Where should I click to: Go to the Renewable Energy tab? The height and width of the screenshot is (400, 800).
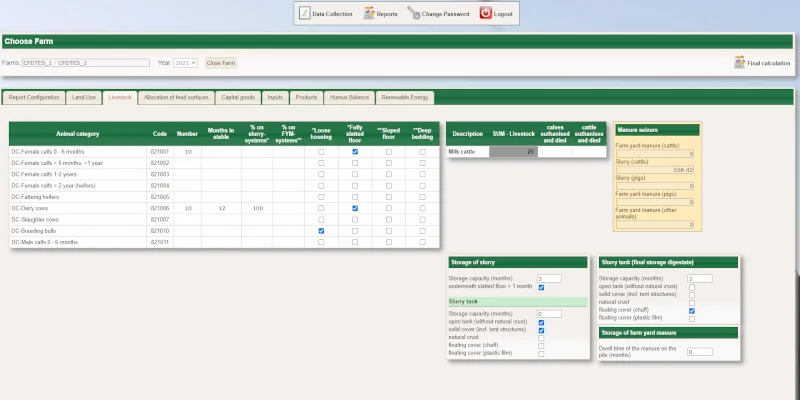click(405, 97)
